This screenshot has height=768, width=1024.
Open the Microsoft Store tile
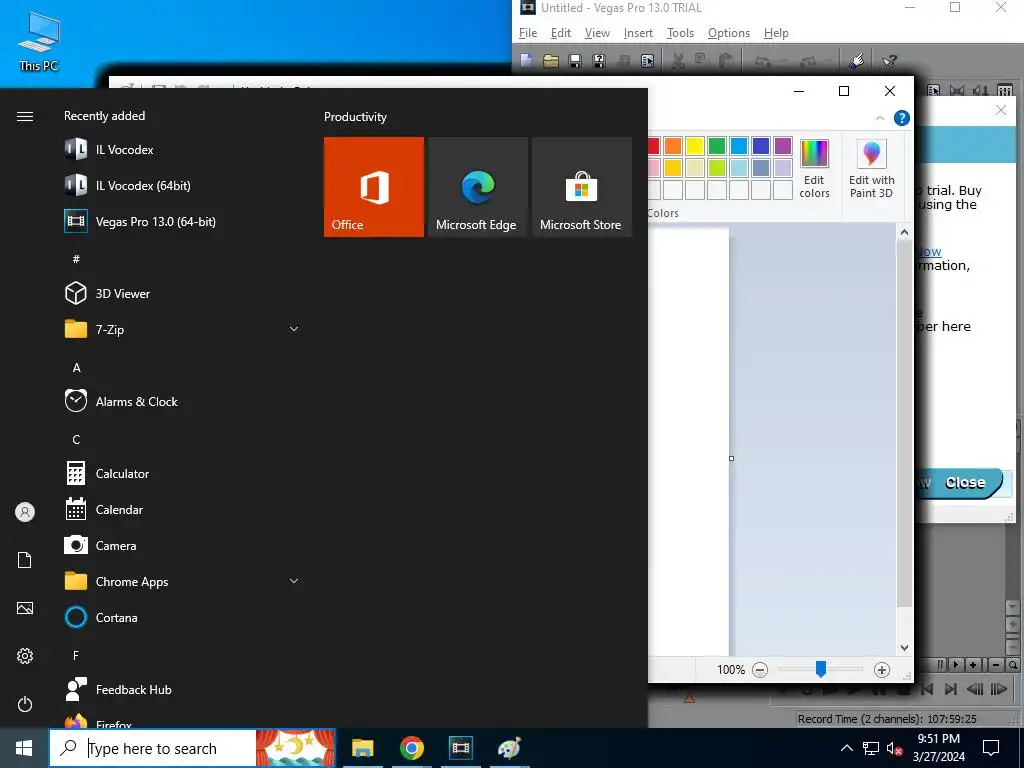click(582, 187)
